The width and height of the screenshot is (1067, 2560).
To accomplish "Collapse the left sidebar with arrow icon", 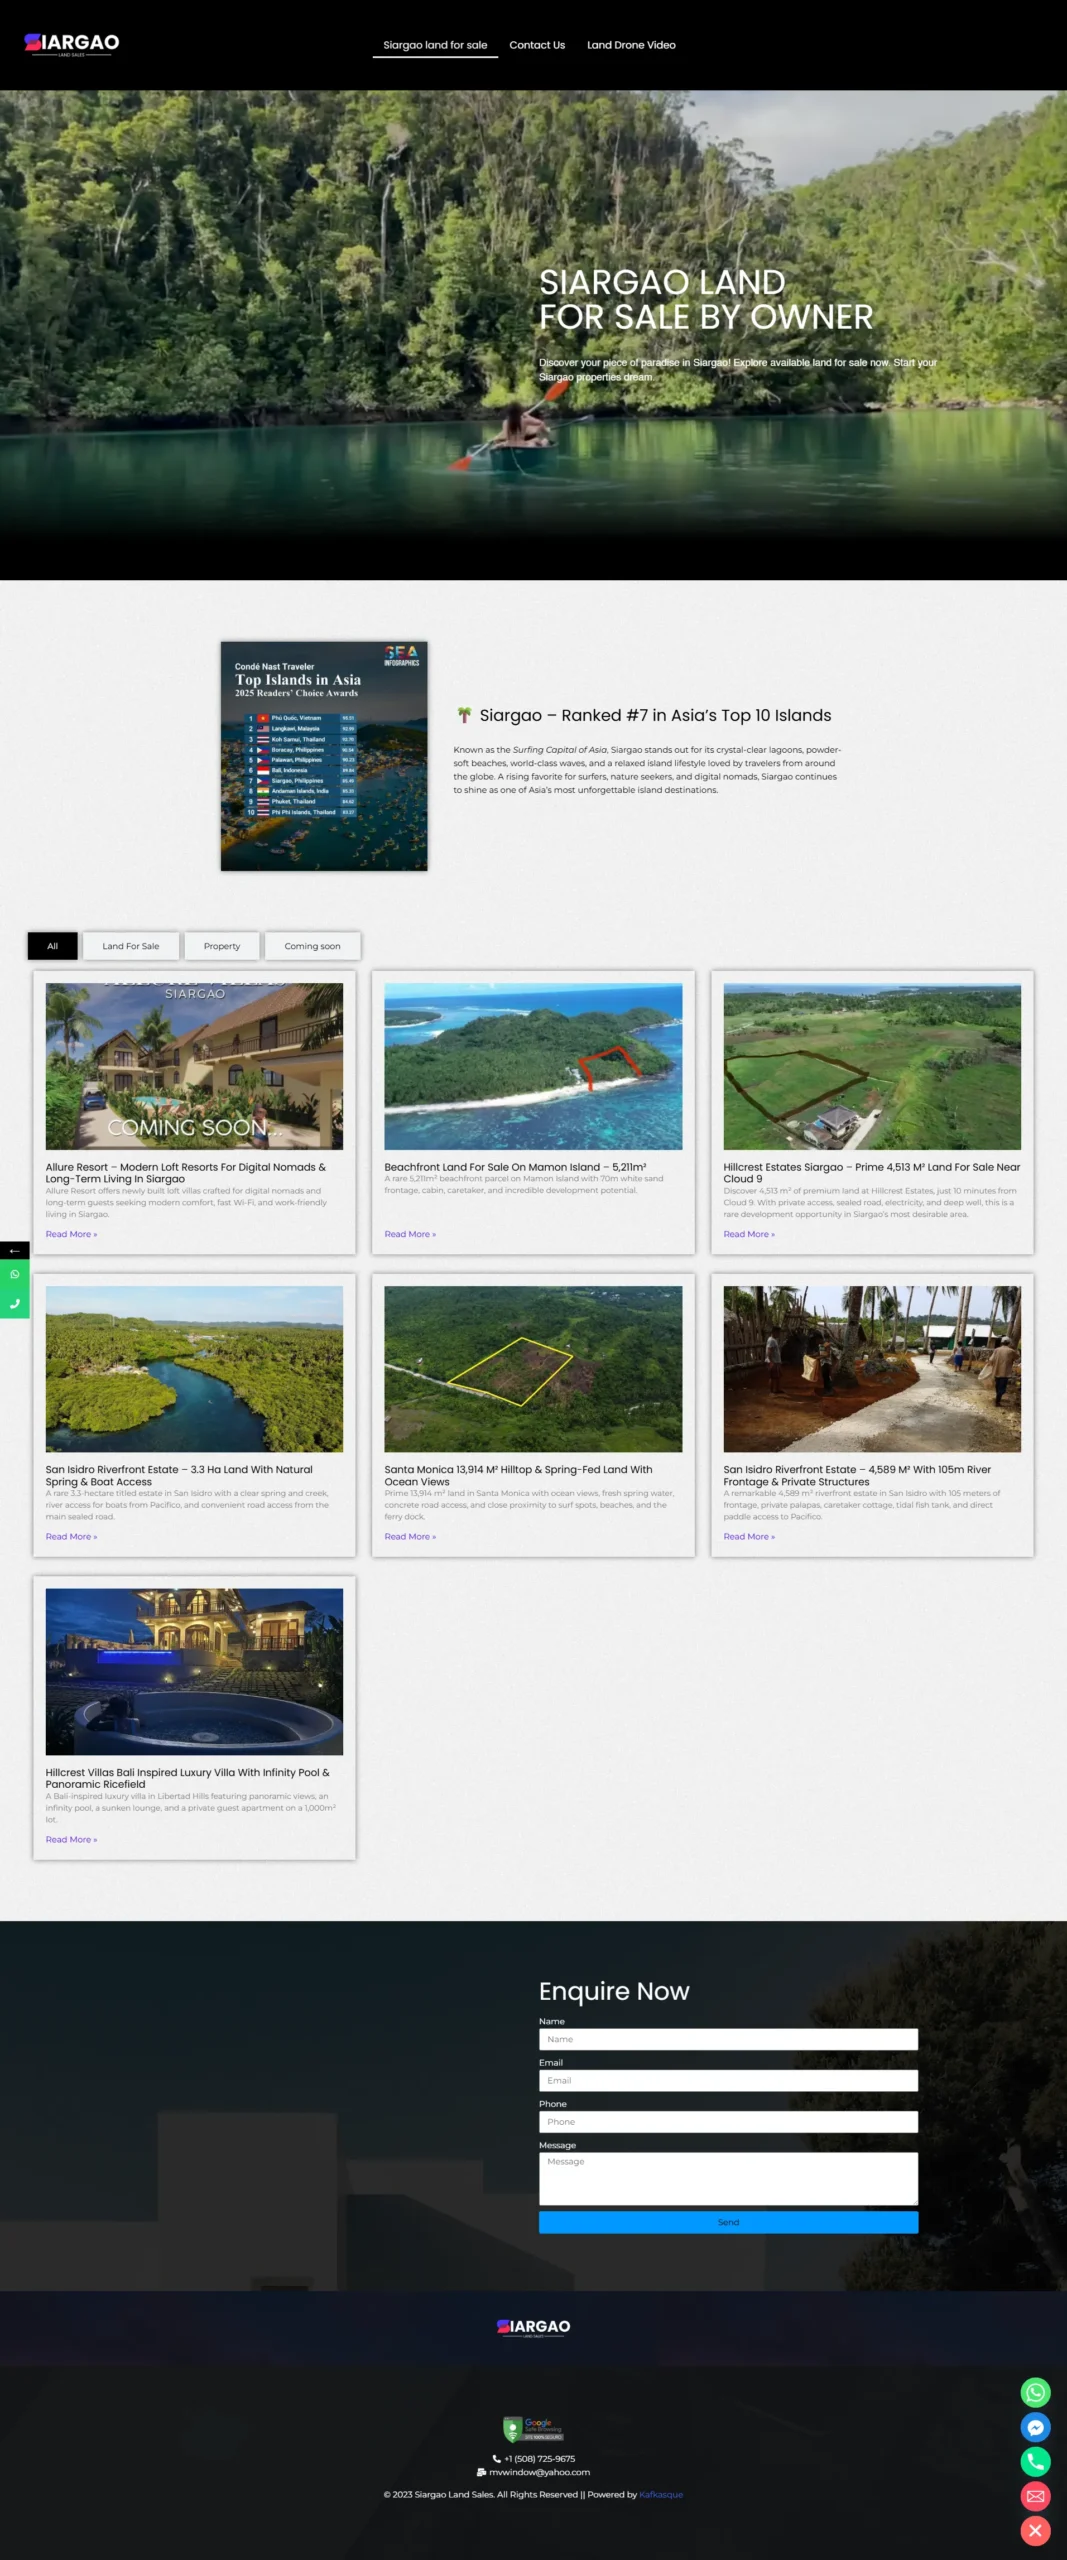I will click(14, 1250).
